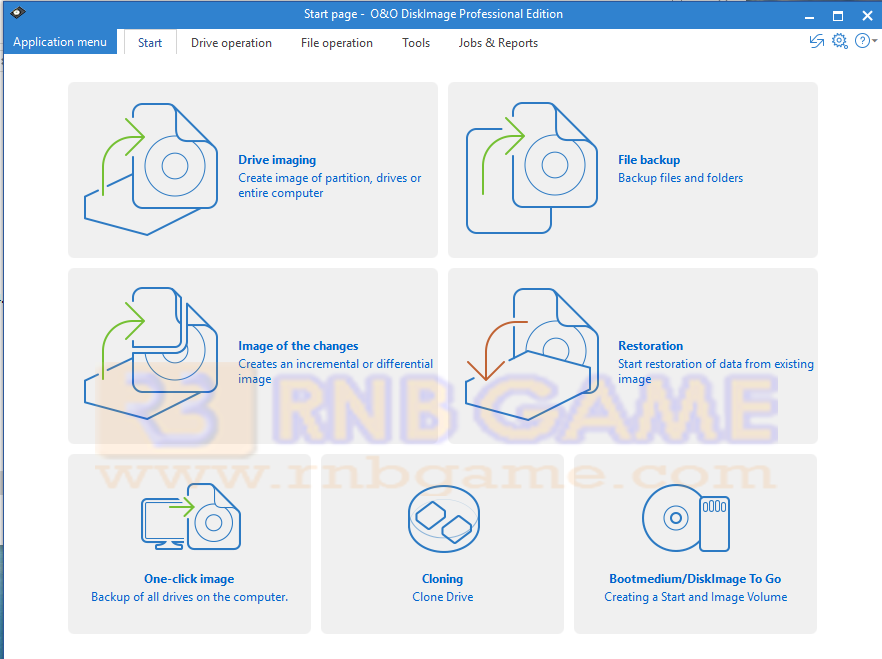The width and height of the screenshot is (882, 659).
Task: Click the Cloning disk icon
Action: coord(443,518)
